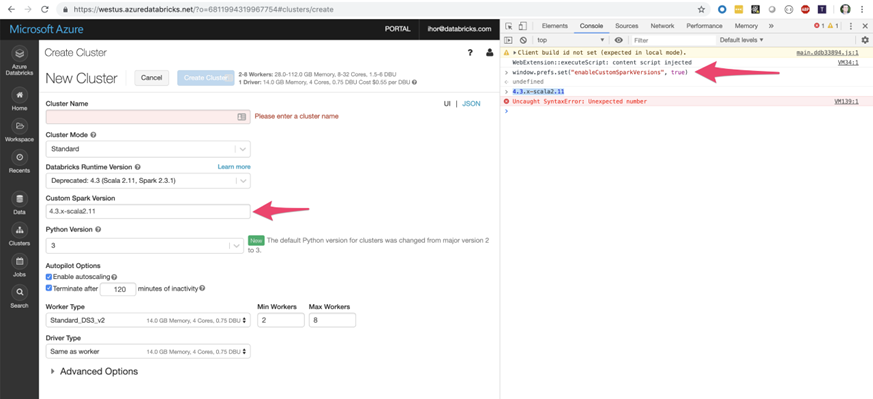This screenshot has height=399, width=873.
Task: Open VM139:1 source link
Action: [846, 101]
